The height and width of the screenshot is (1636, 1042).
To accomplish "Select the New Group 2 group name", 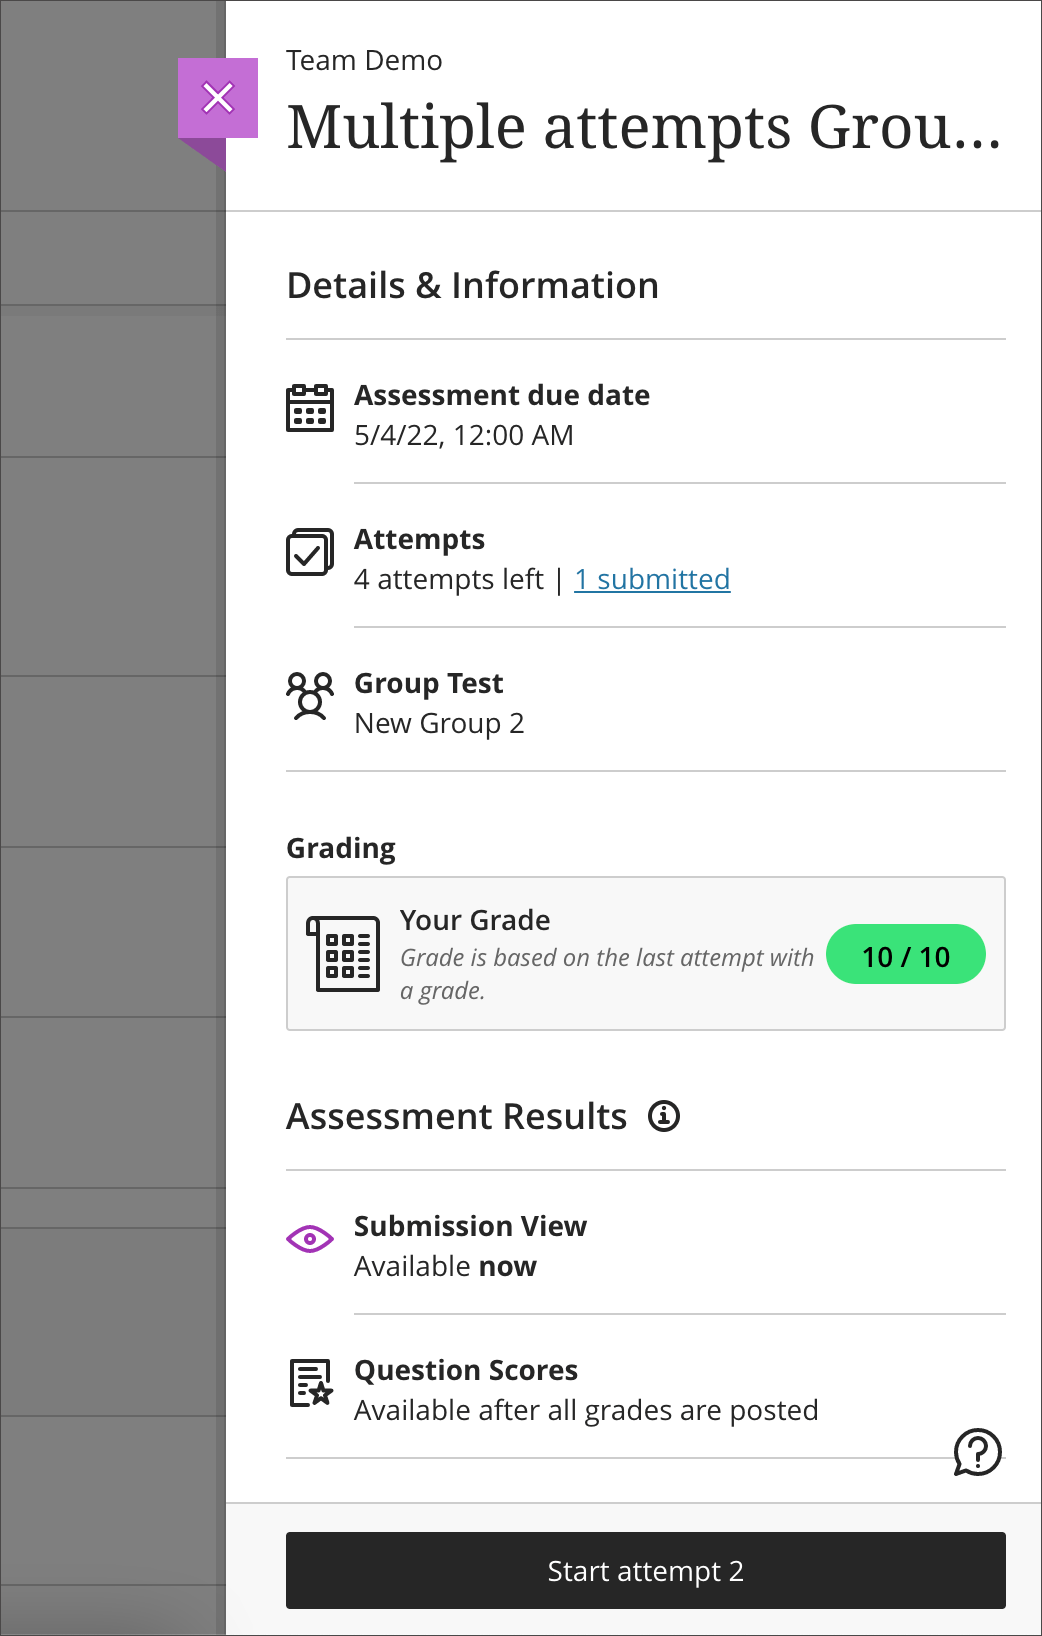I will (x=440, y=723).
